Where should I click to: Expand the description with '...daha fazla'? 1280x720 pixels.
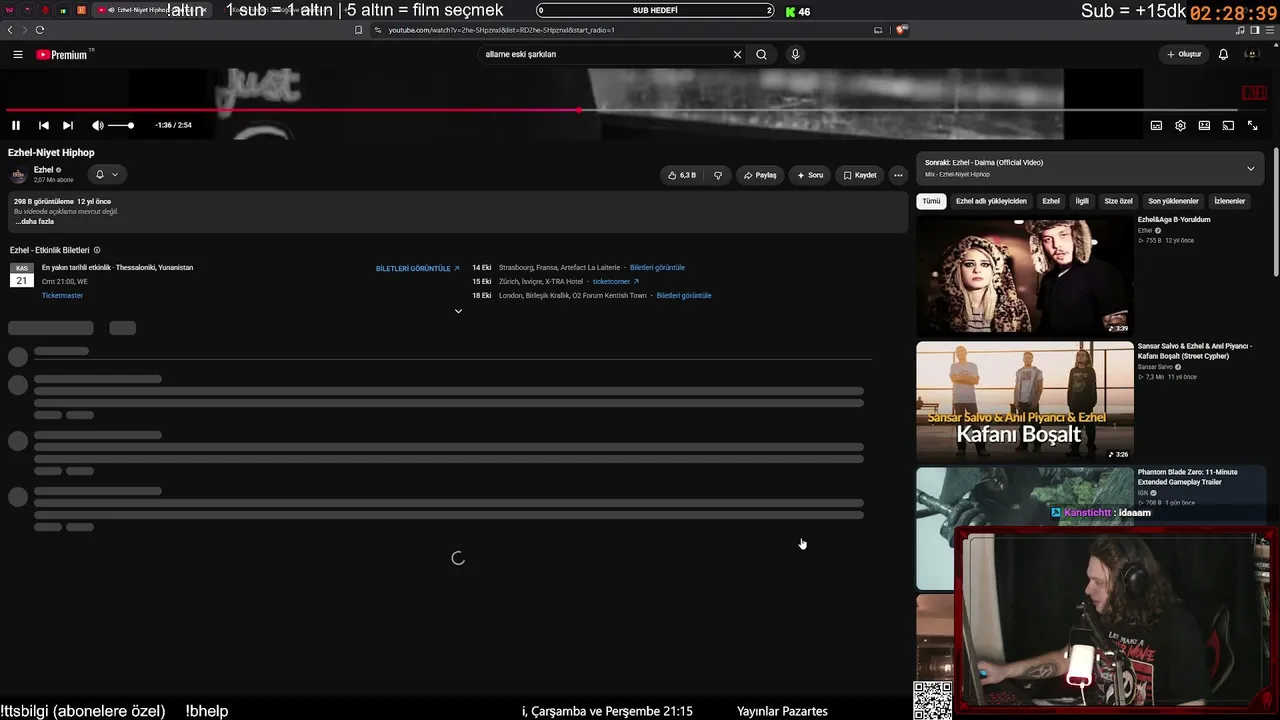[x=35, y=221]
